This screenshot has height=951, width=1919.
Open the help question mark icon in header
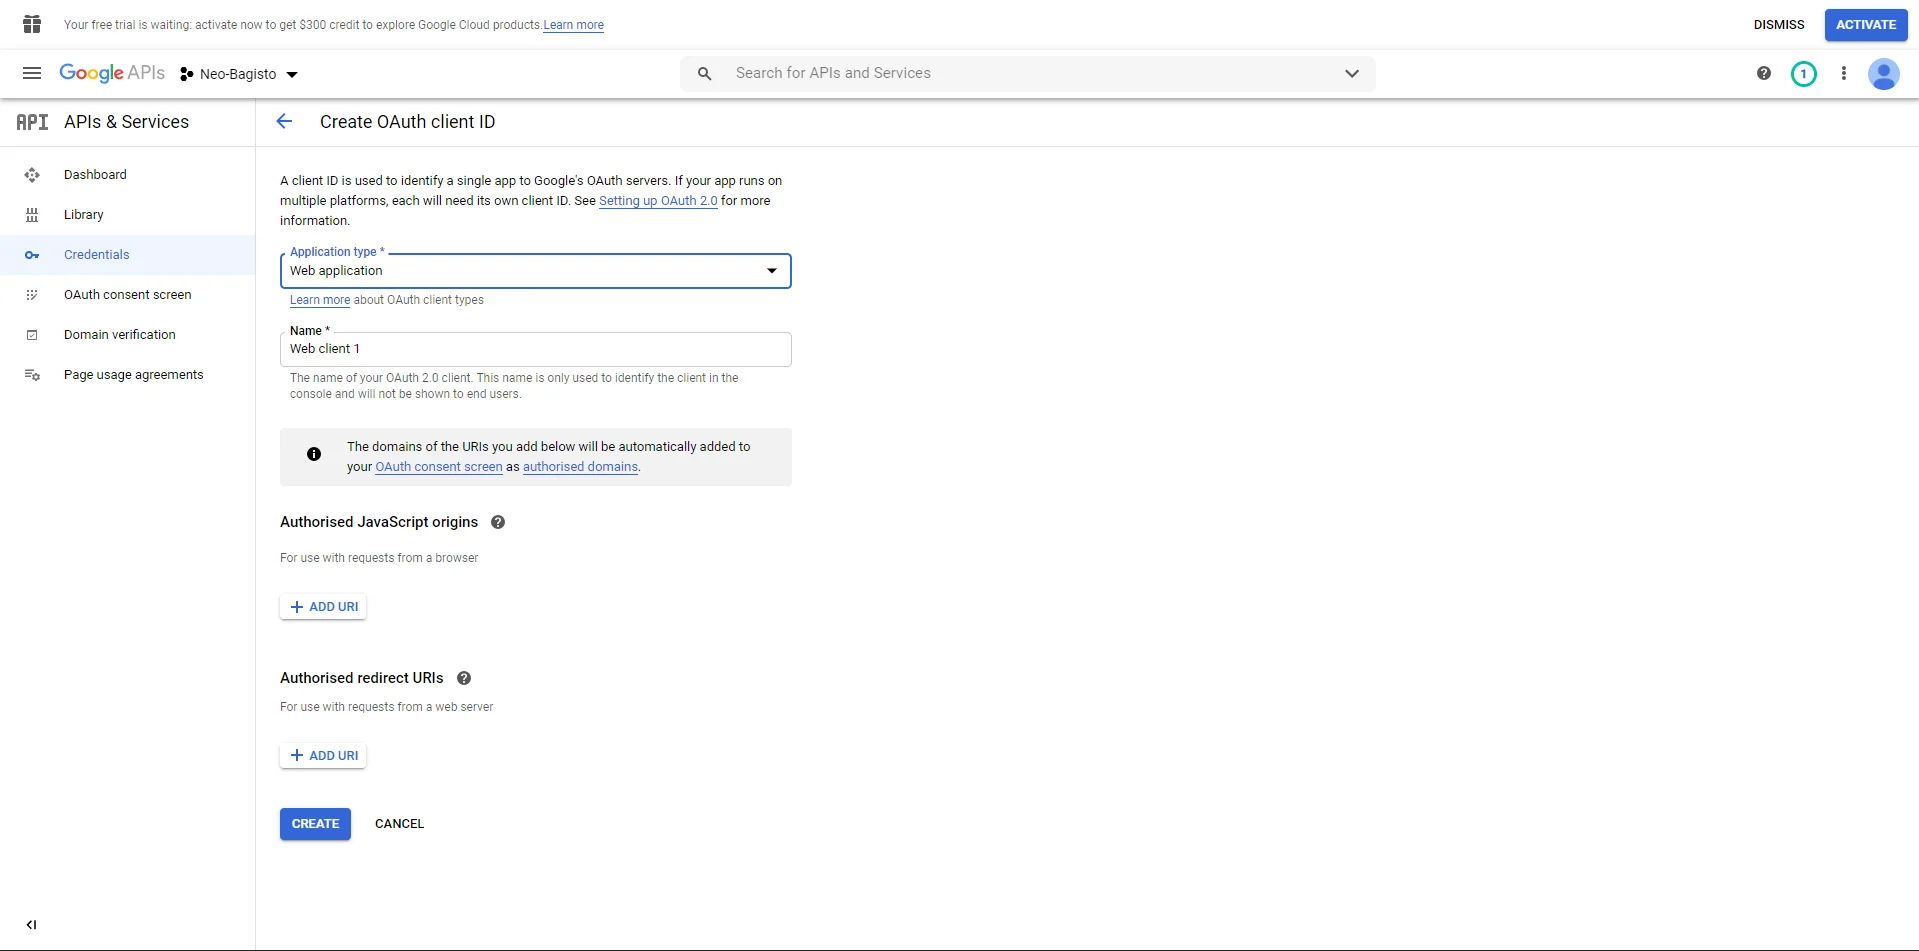1763,73
